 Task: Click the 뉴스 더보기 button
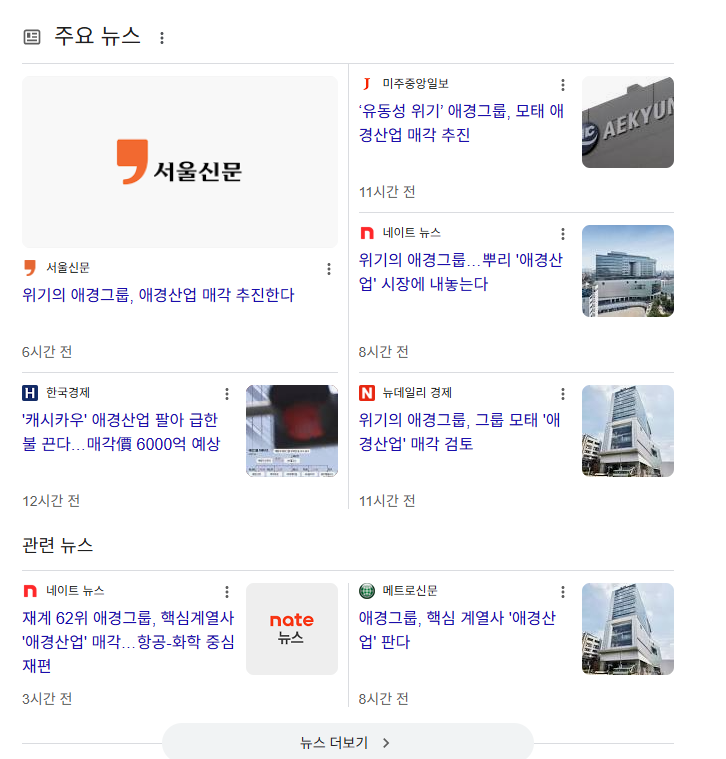pos(348,742)
